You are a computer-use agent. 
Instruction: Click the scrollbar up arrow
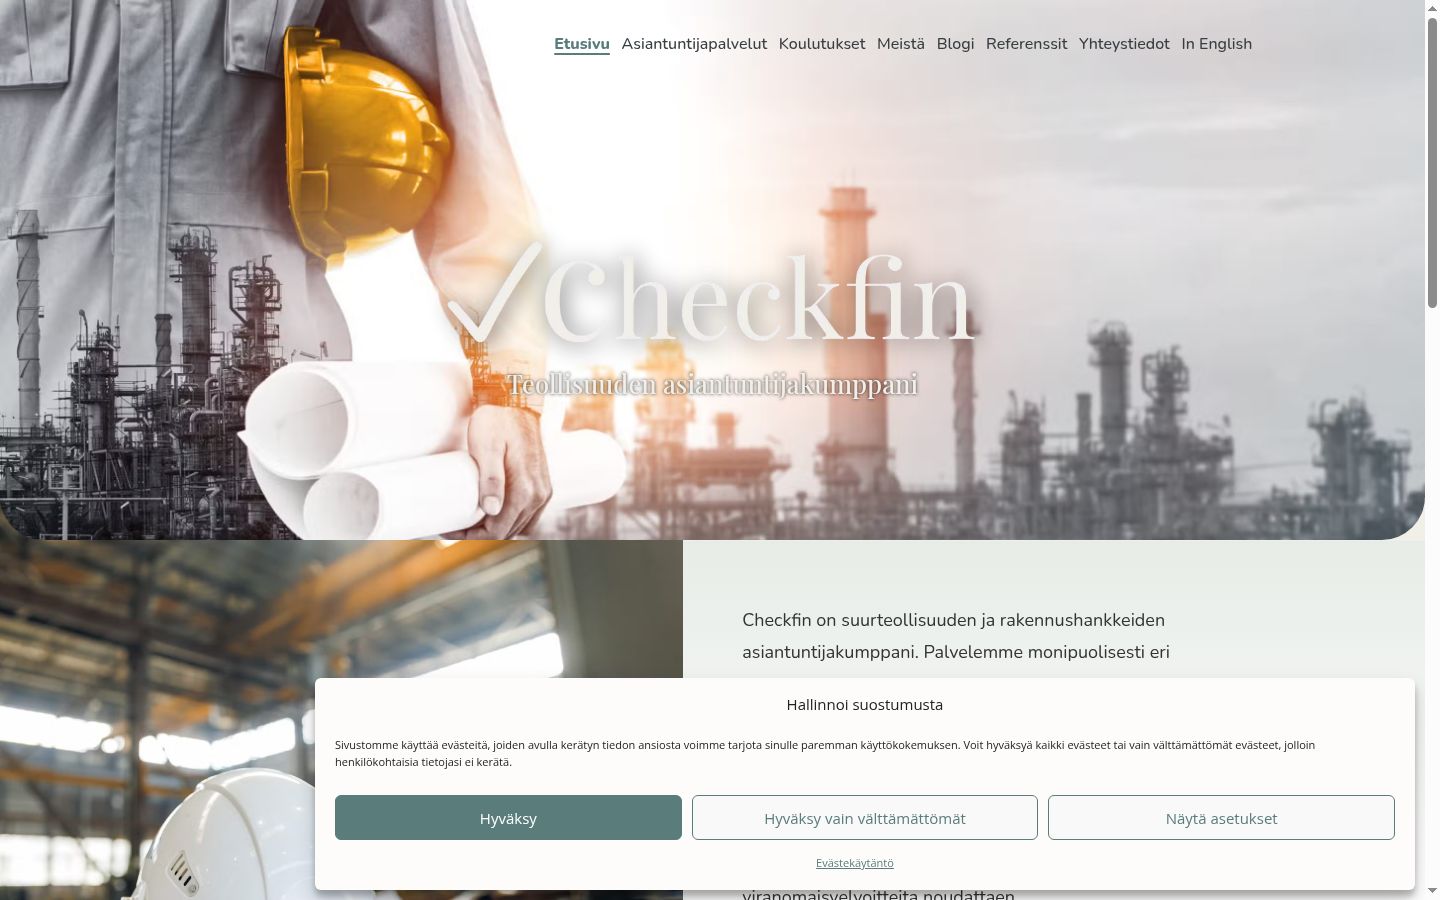[1432, 9]
